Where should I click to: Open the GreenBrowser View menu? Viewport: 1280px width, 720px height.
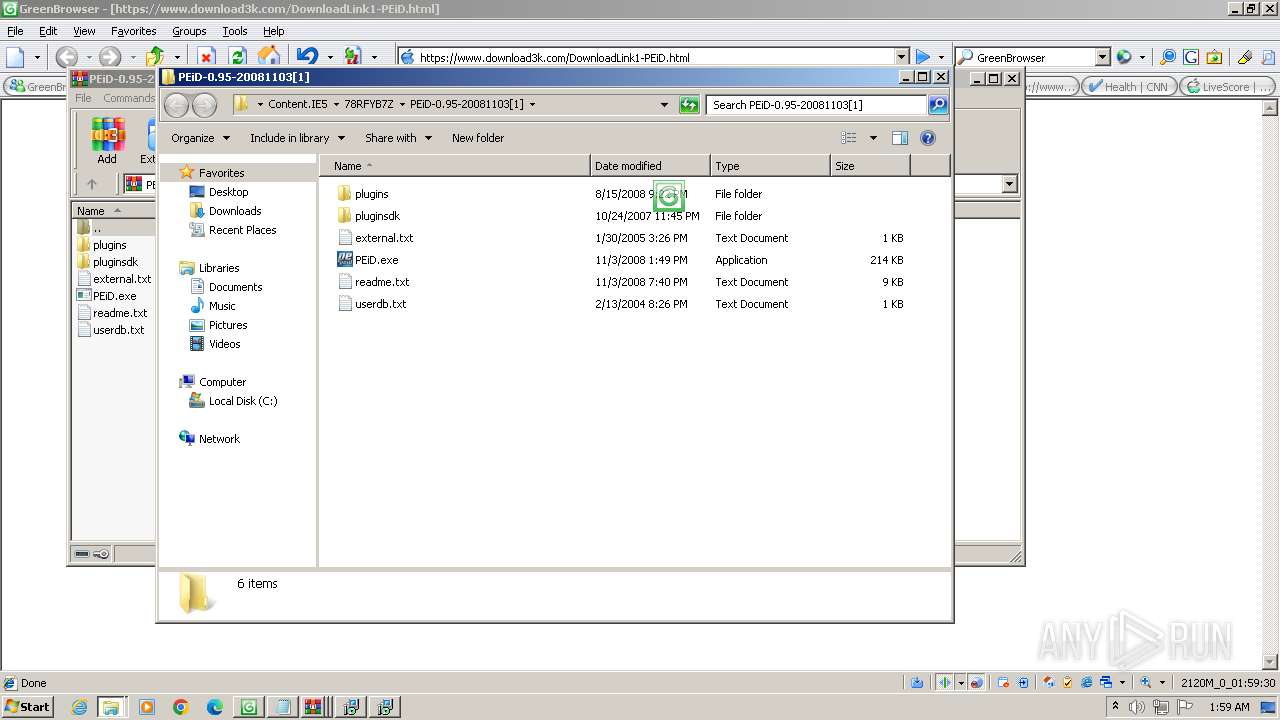[84, 31]
